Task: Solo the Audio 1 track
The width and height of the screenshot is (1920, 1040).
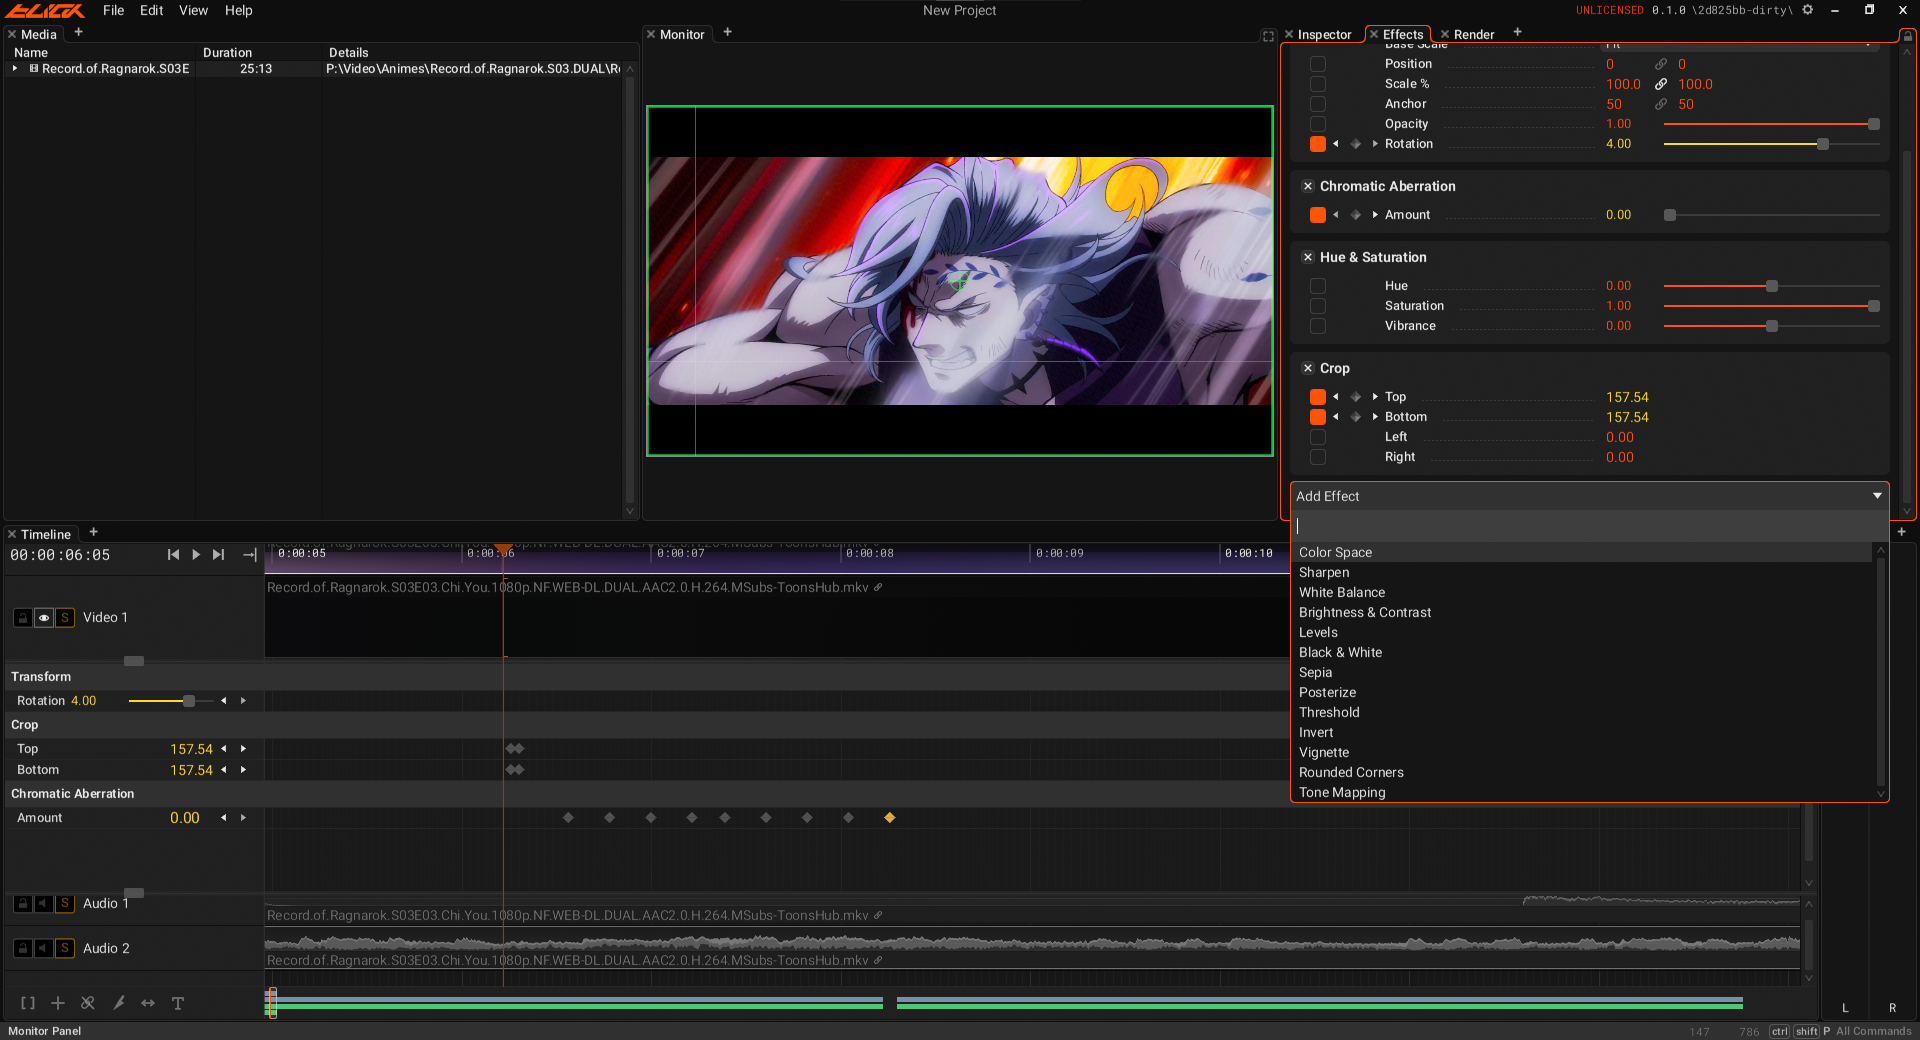Action: [65, 903]
